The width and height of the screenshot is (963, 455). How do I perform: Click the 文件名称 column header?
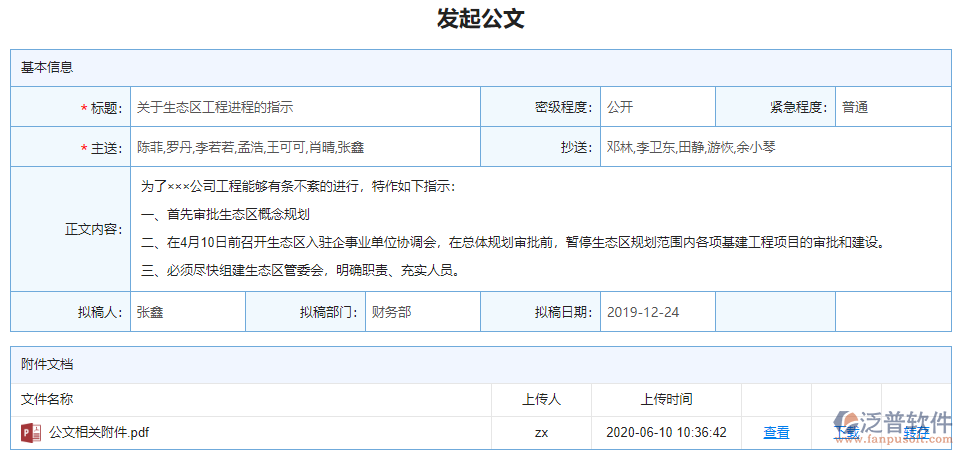(47, 400)
